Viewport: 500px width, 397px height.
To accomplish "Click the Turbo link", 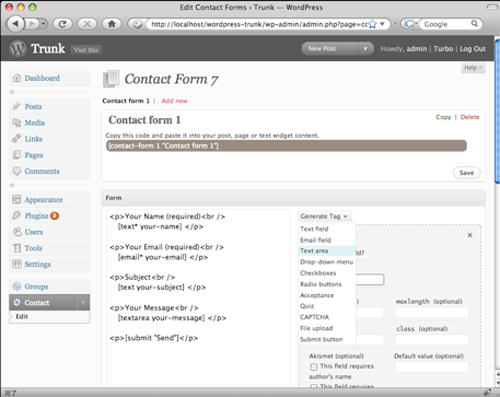I will click(443, 49).
